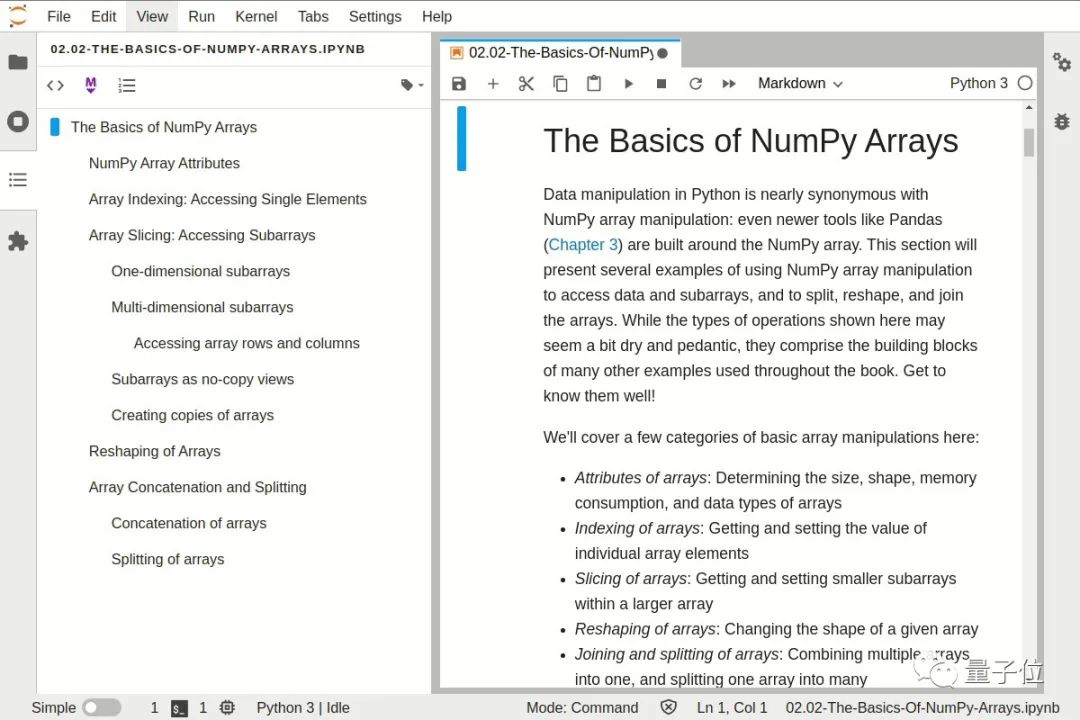Follow the Chapter 3 link

tap(583, 245)
